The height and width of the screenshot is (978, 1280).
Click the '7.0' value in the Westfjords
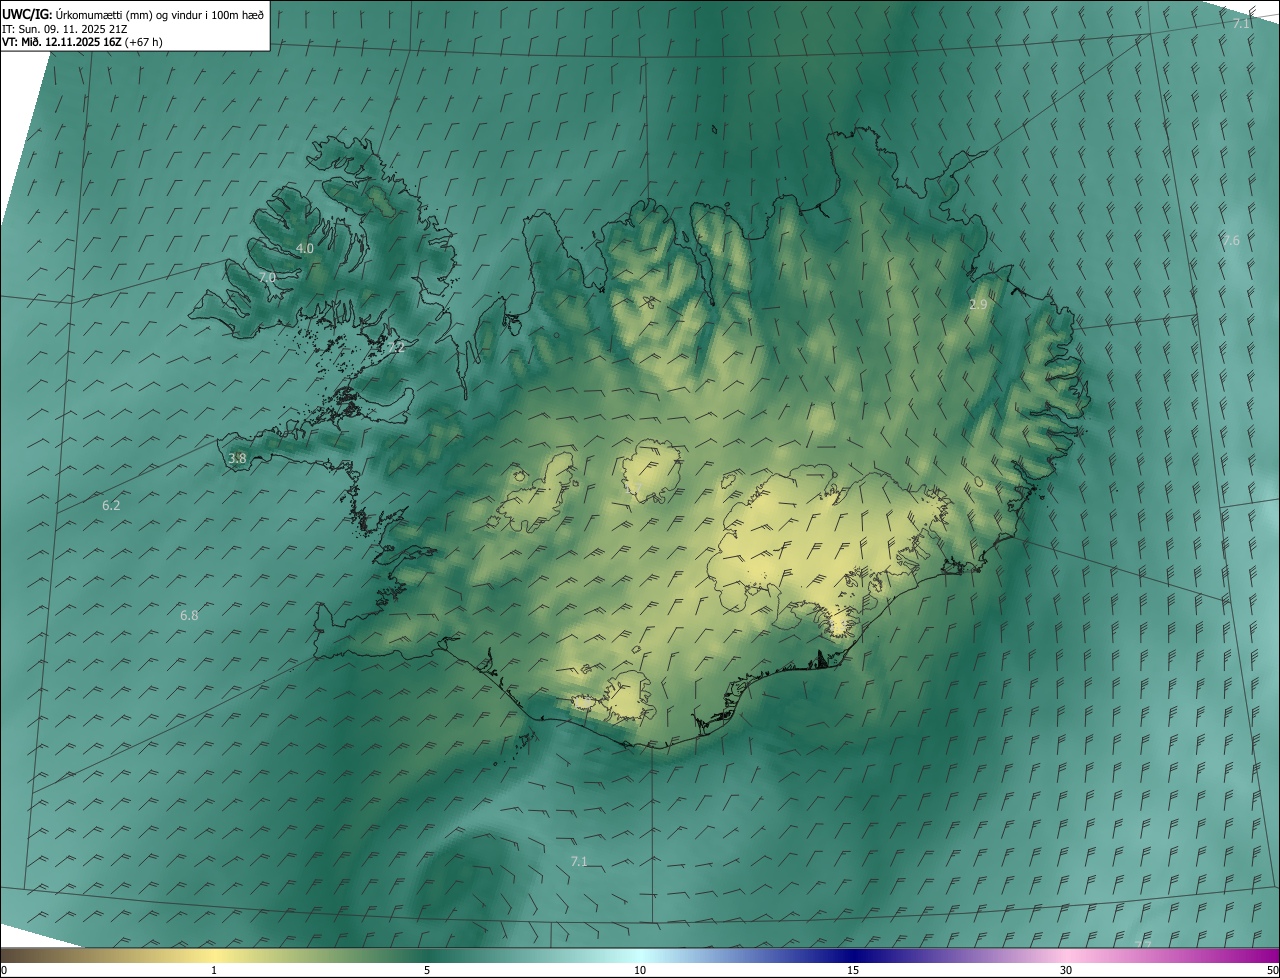tap(267, 277)
